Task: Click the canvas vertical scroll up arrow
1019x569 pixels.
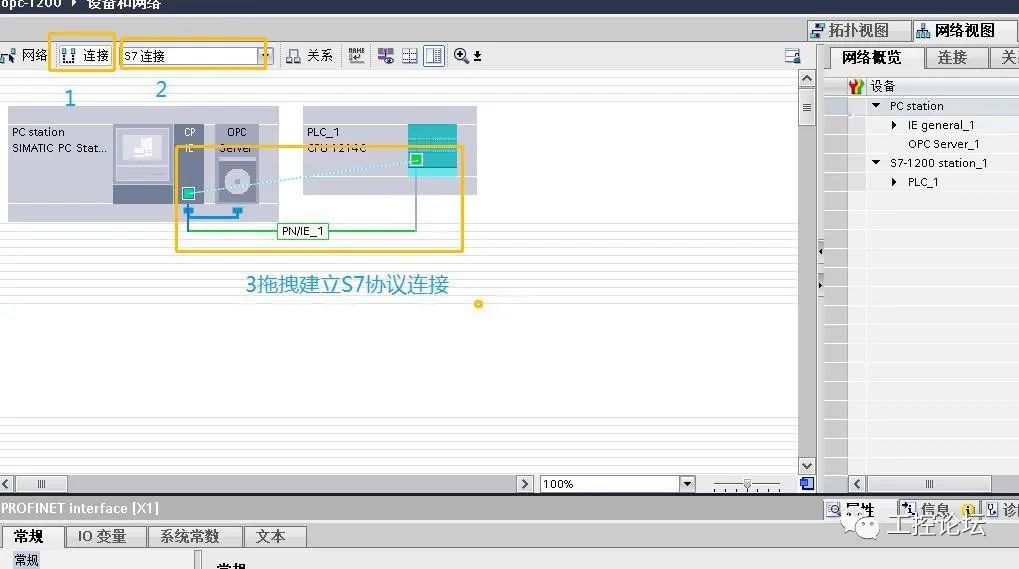Action: 806,79
